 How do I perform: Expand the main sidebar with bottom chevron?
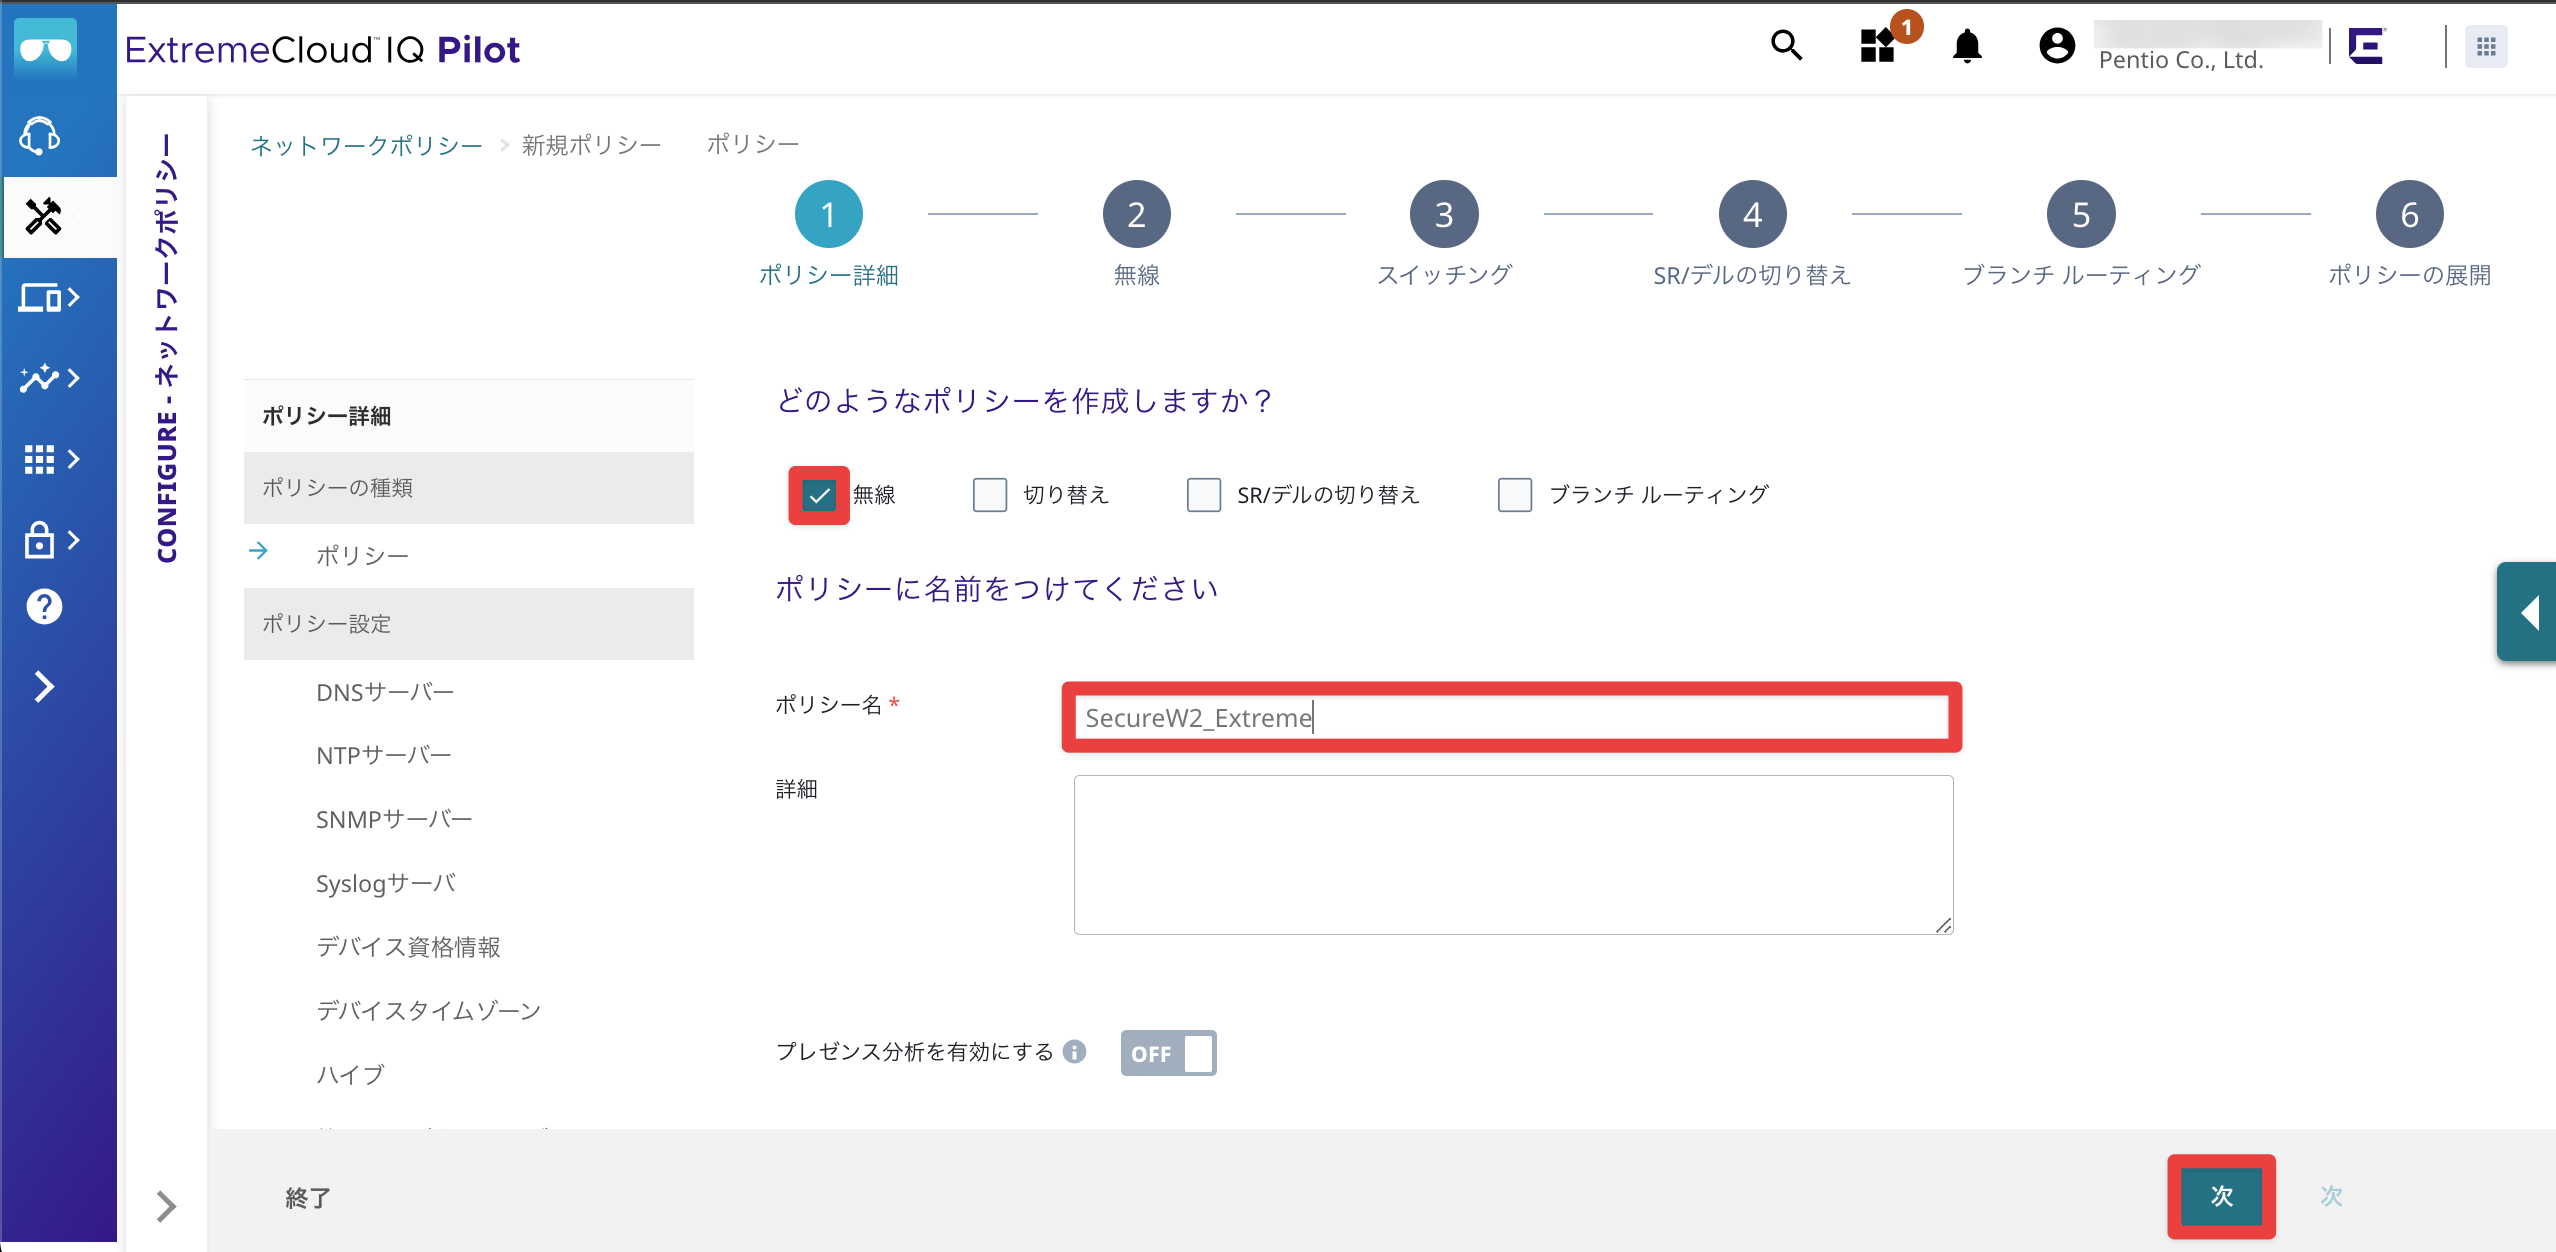click(44, 687)
